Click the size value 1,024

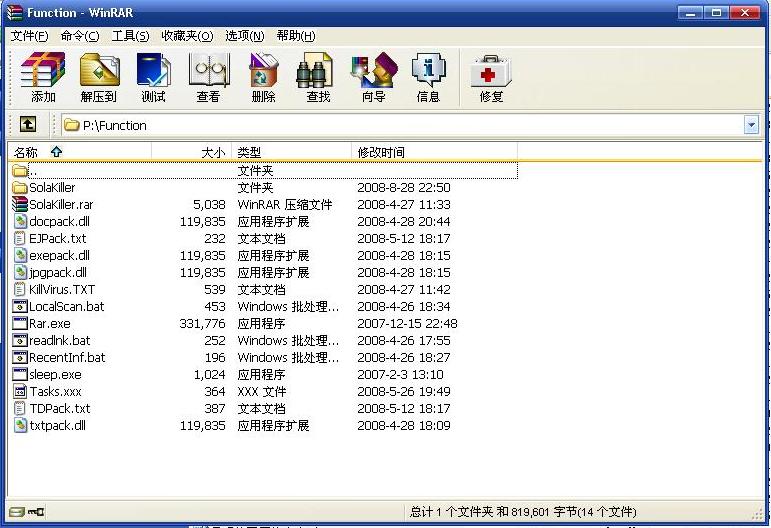[x=209, y=375]
